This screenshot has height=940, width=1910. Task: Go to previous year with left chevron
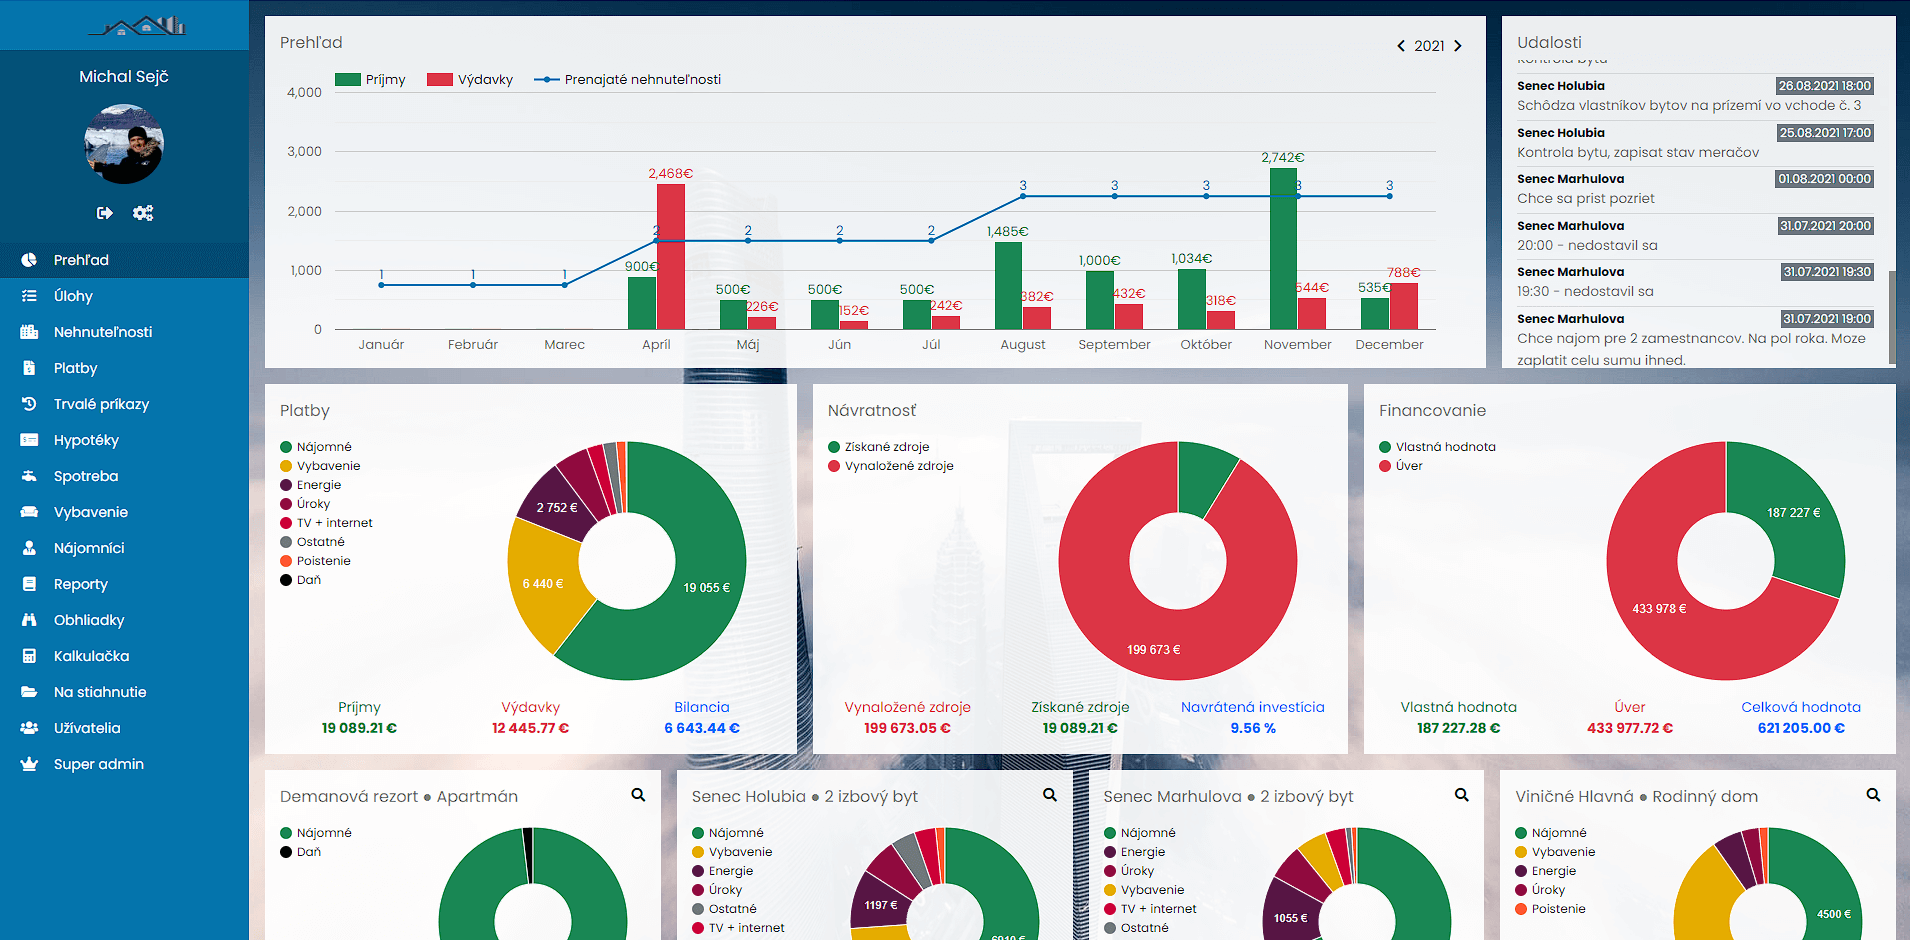coord(1401,46)
